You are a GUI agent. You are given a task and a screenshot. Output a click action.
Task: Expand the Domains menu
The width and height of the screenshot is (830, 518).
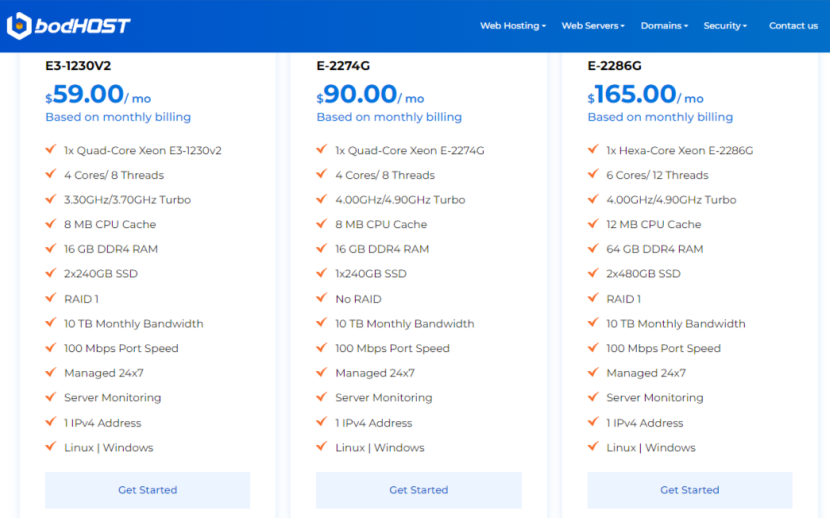664,26
